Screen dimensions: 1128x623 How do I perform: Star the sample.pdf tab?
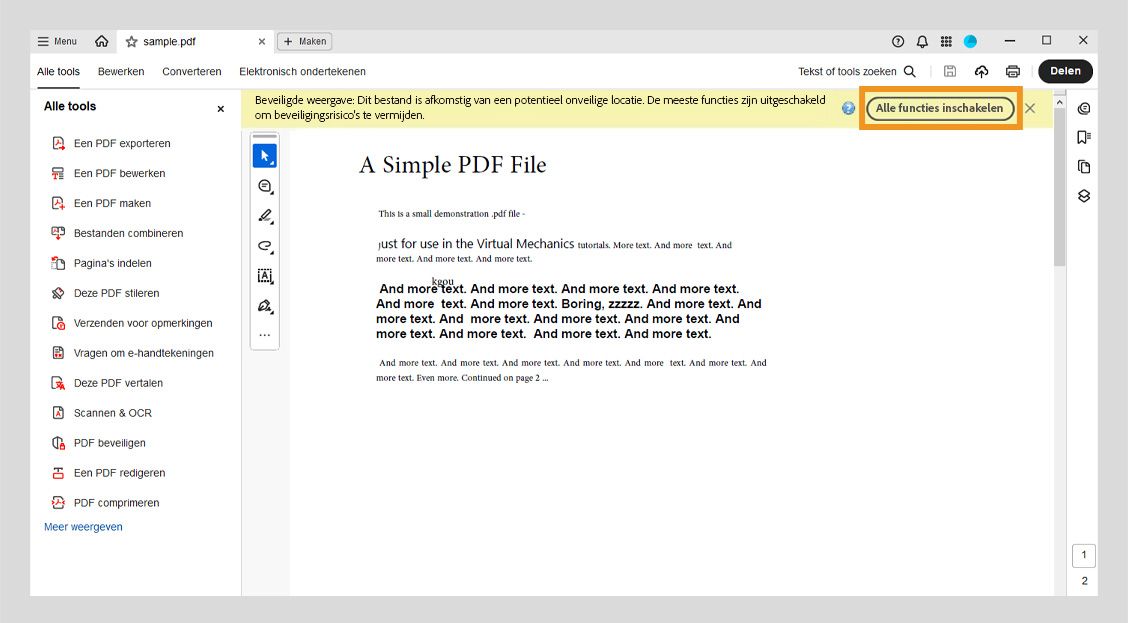[x=132, y=42]
